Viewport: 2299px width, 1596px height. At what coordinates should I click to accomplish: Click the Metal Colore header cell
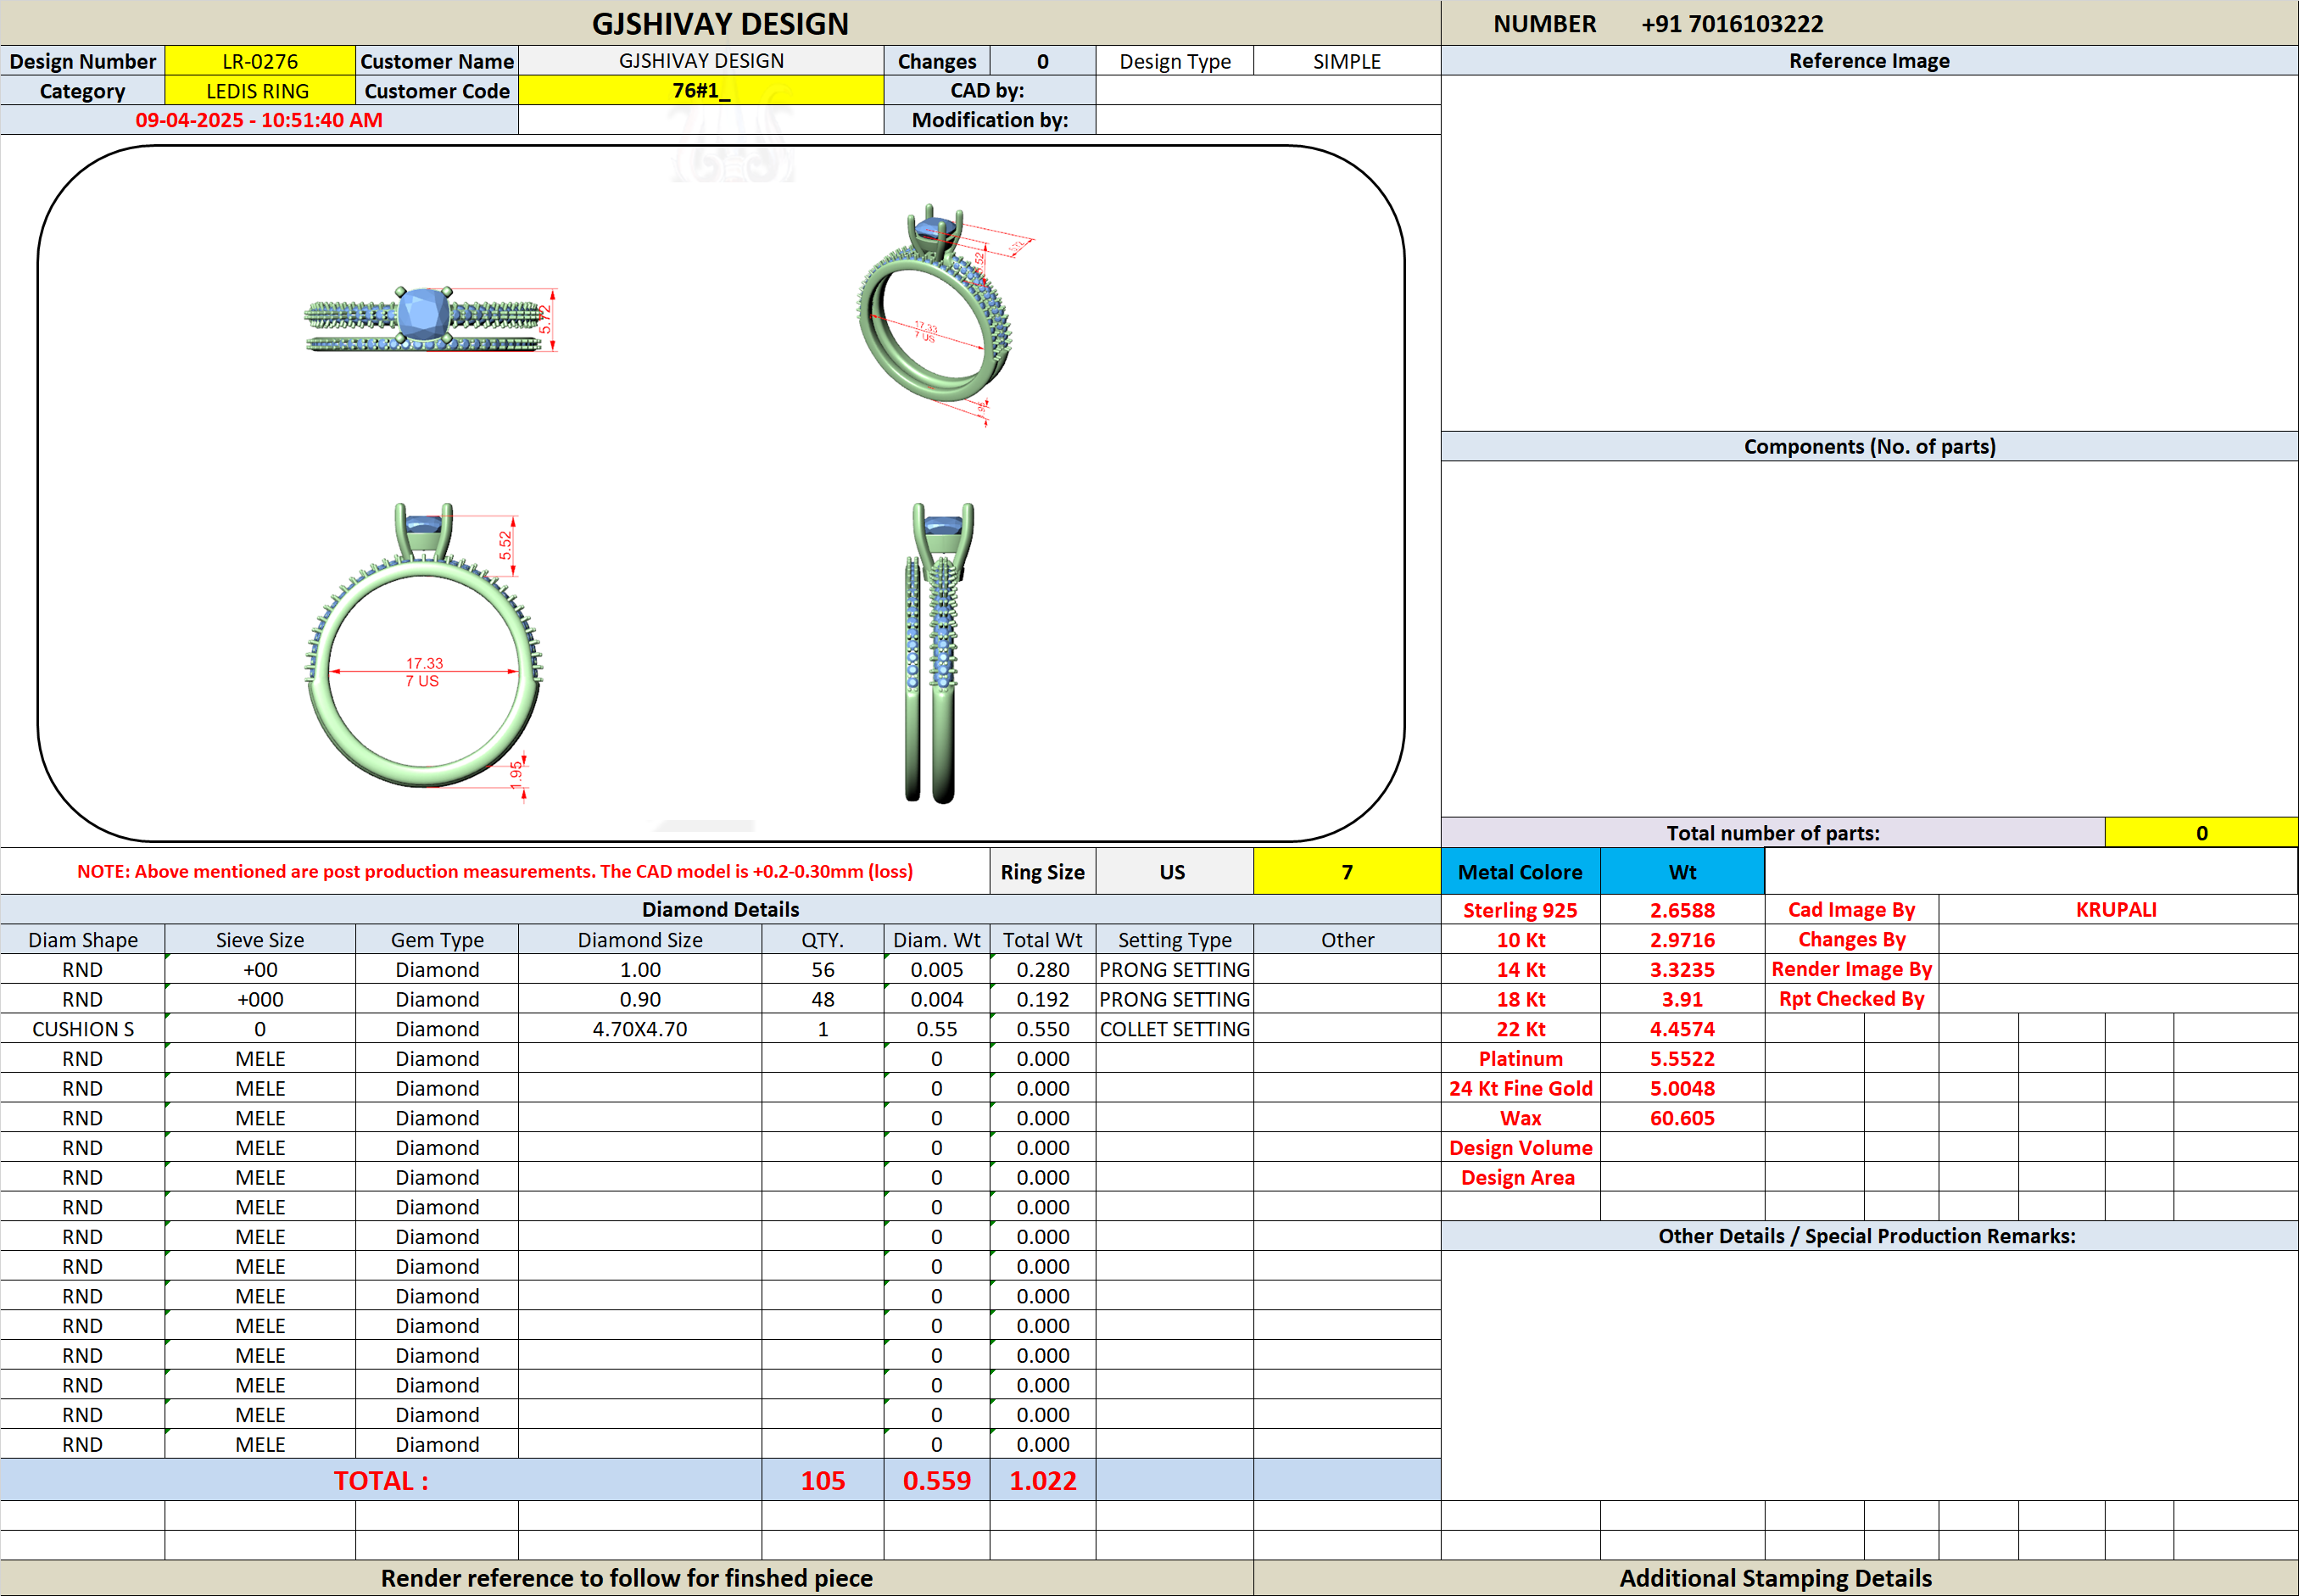(x=1520, y=872)
